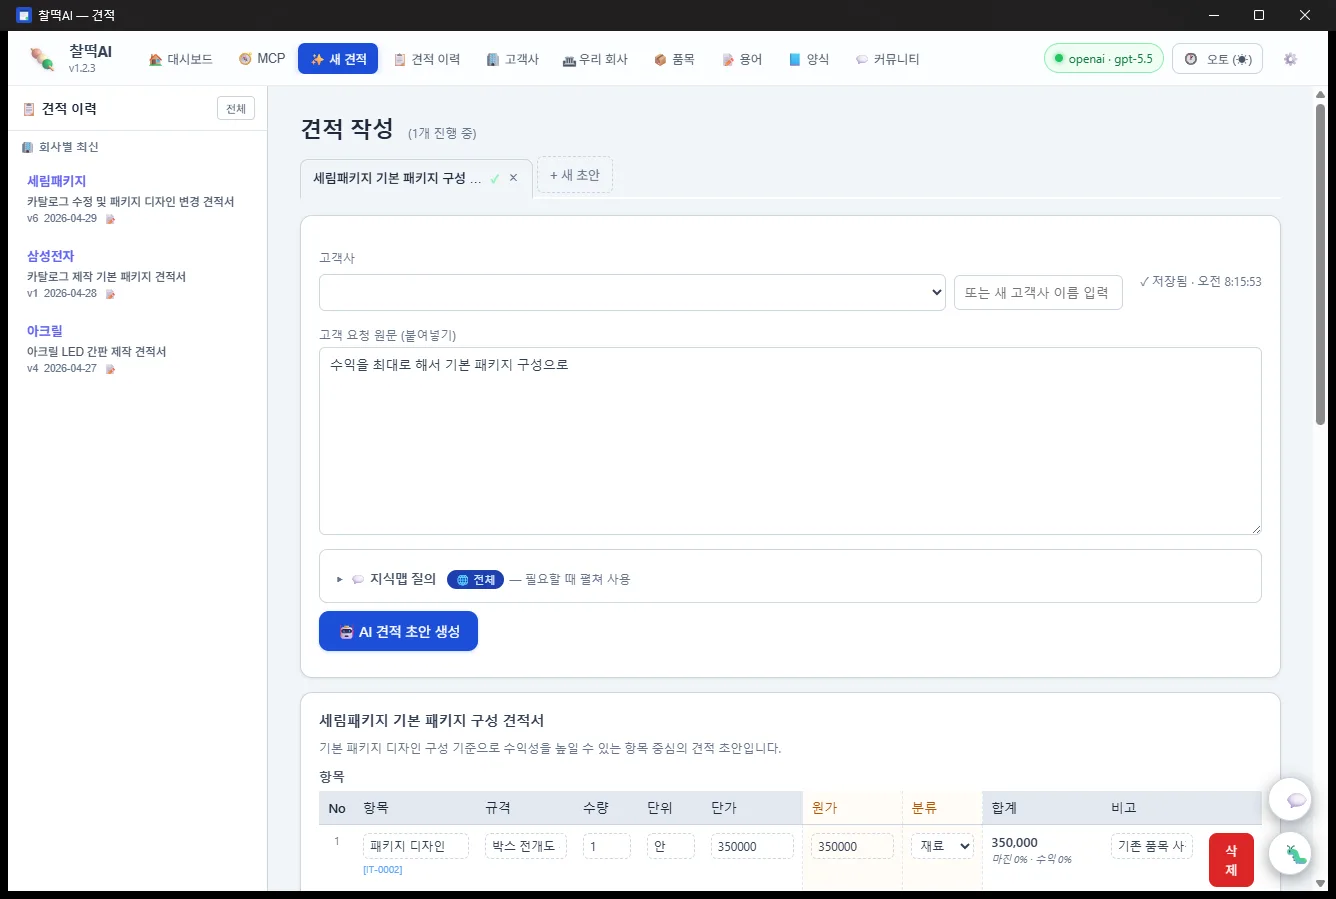Click the IT-0002 item code

[x=383, y=870]
